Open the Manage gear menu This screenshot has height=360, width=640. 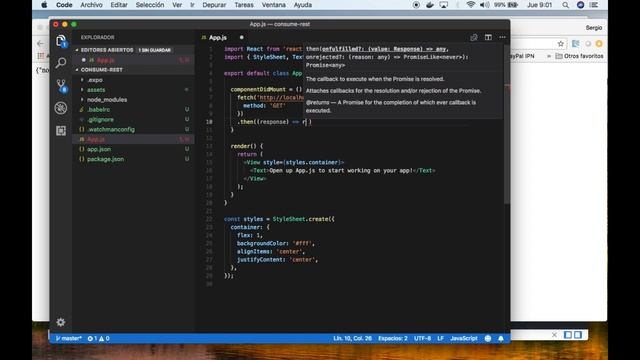(61, 322)
